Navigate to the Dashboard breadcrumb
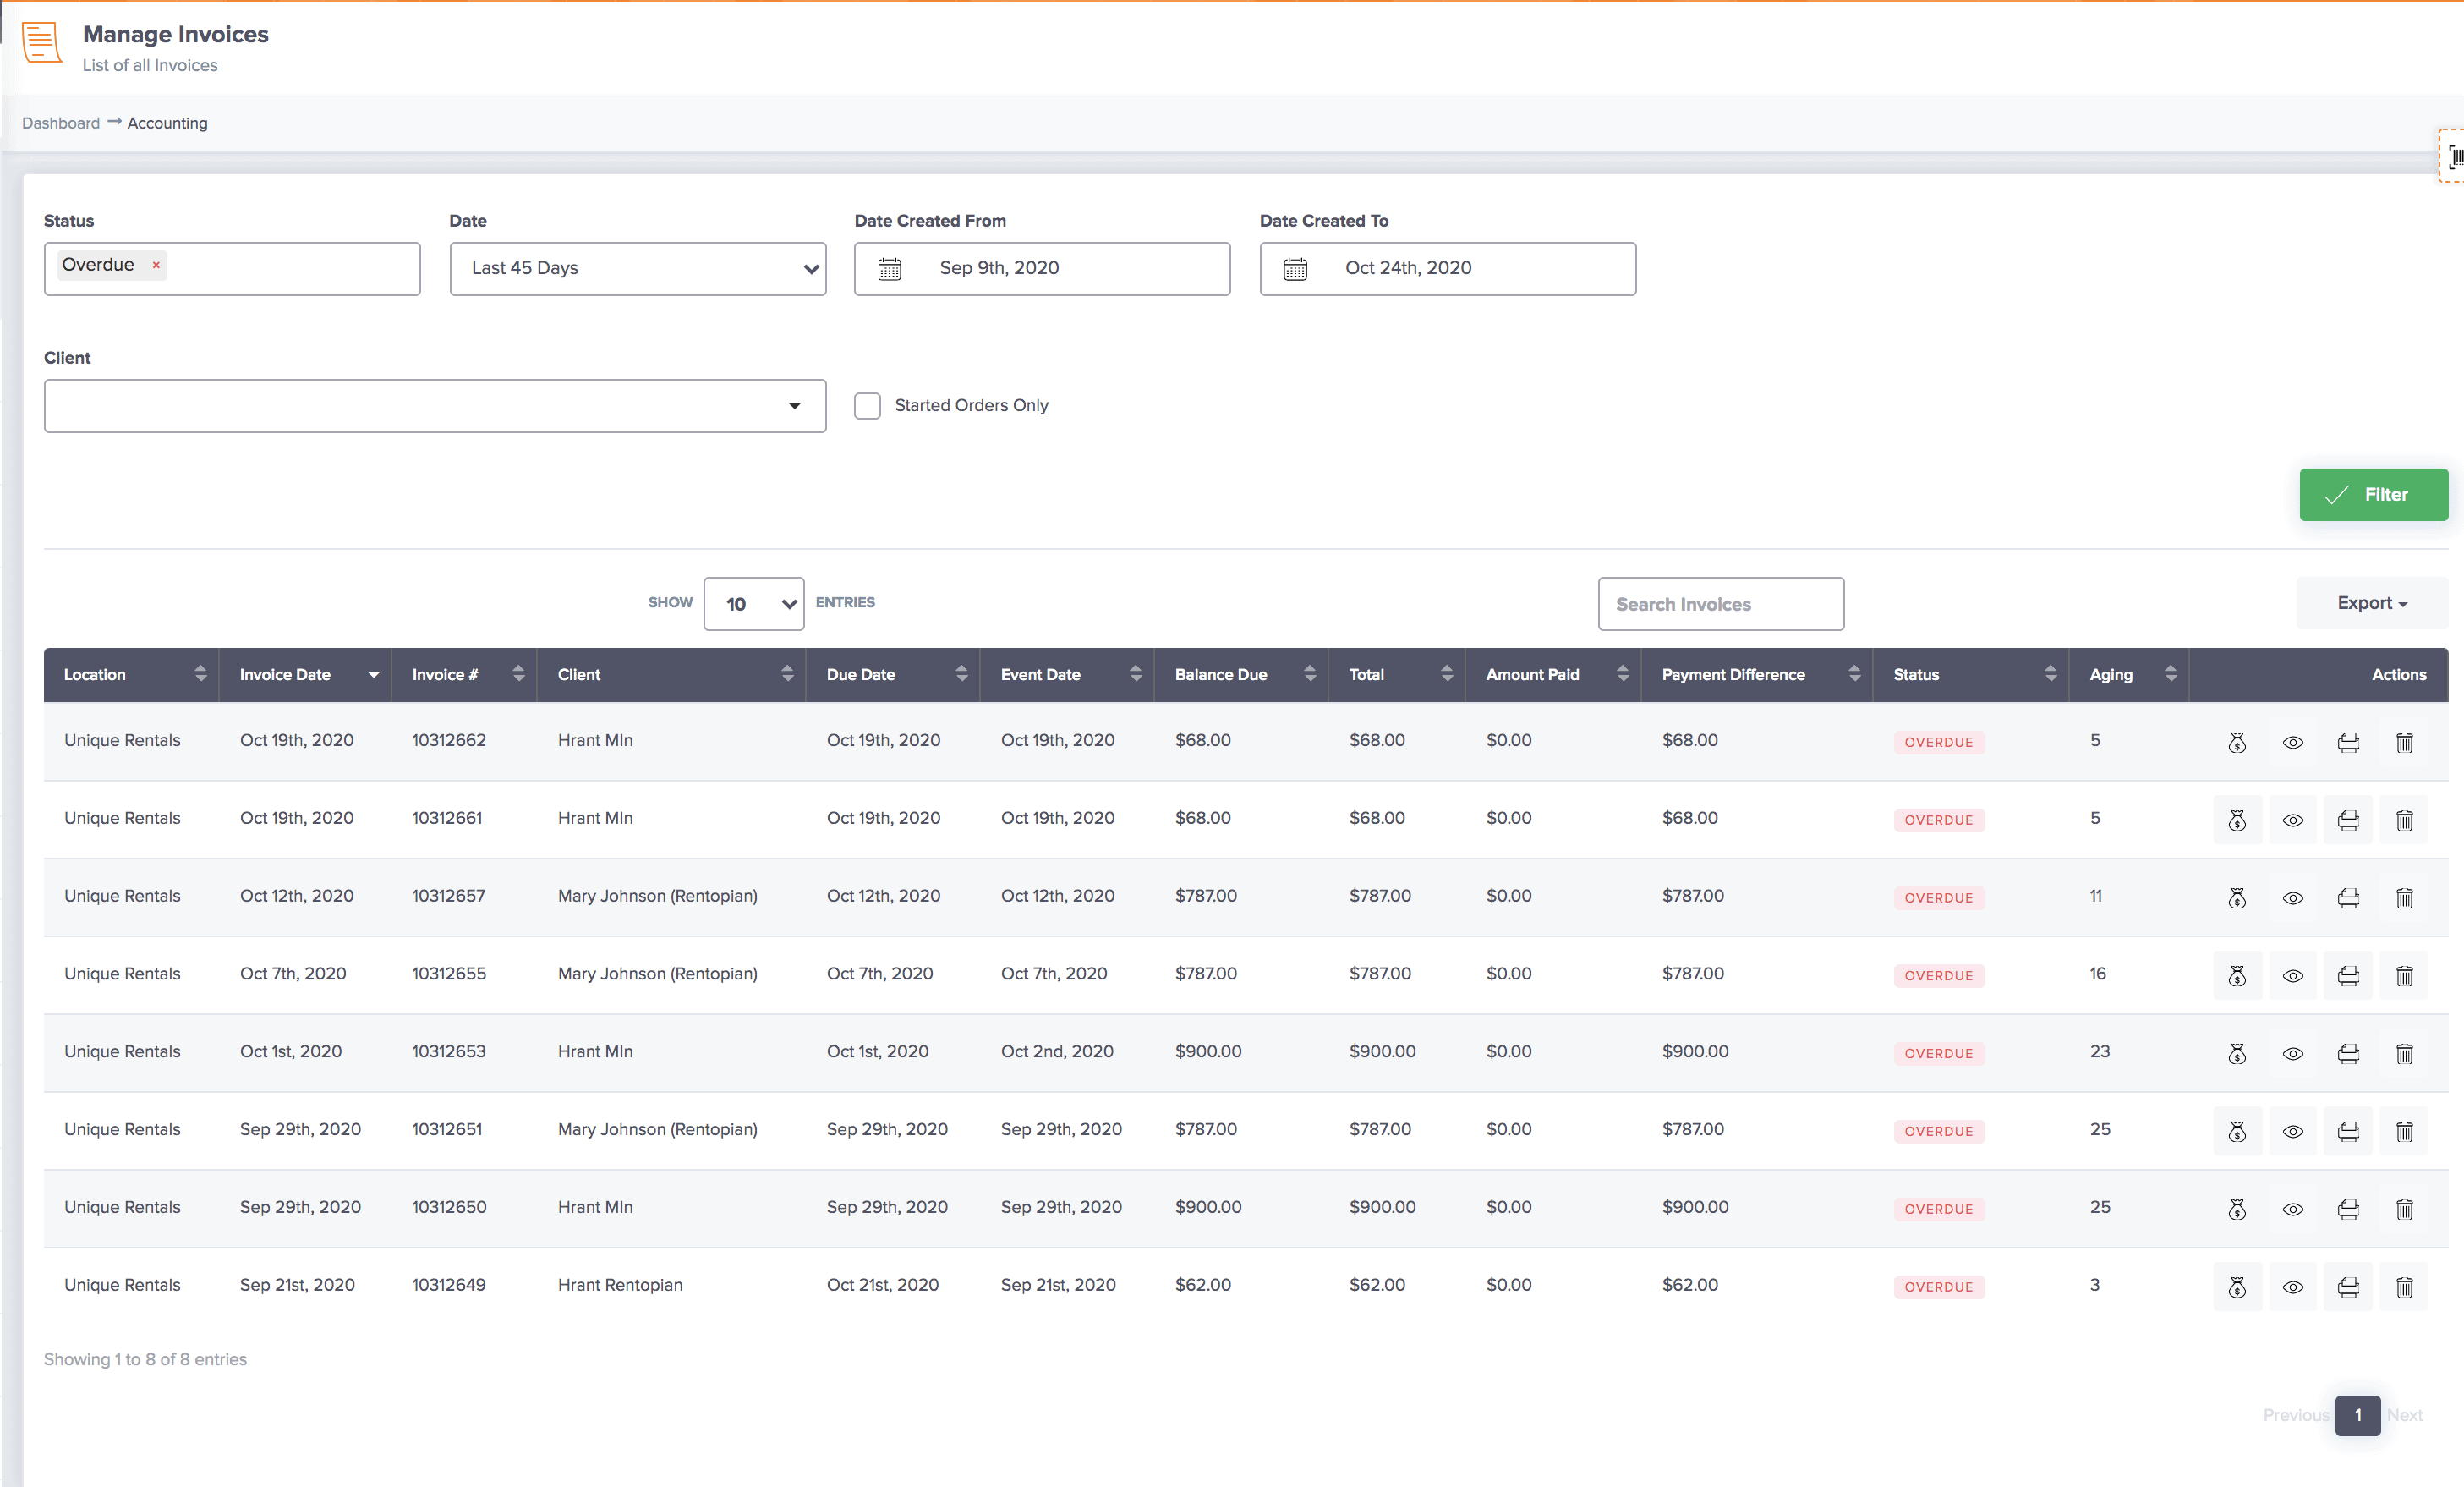 point(60,122)
